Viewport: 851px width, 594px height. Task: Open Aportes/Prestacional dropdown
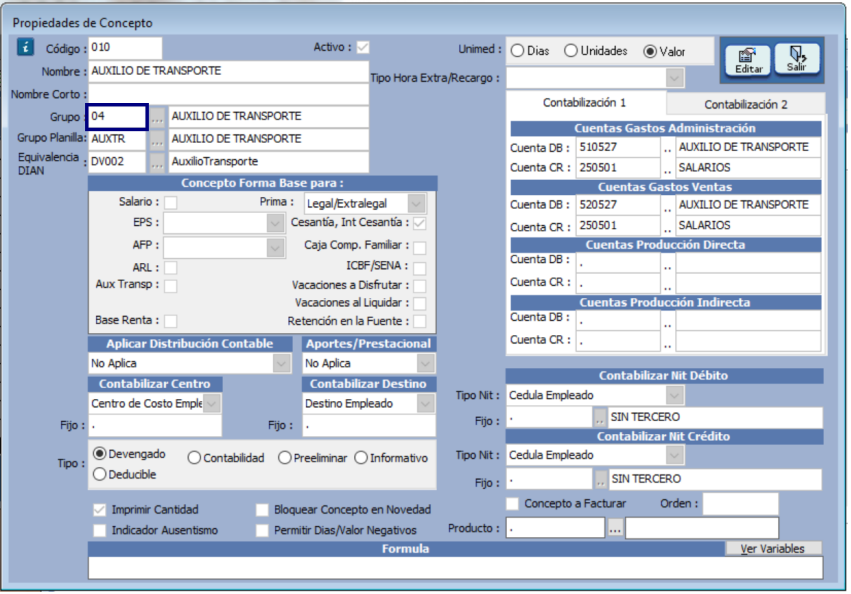425,363
